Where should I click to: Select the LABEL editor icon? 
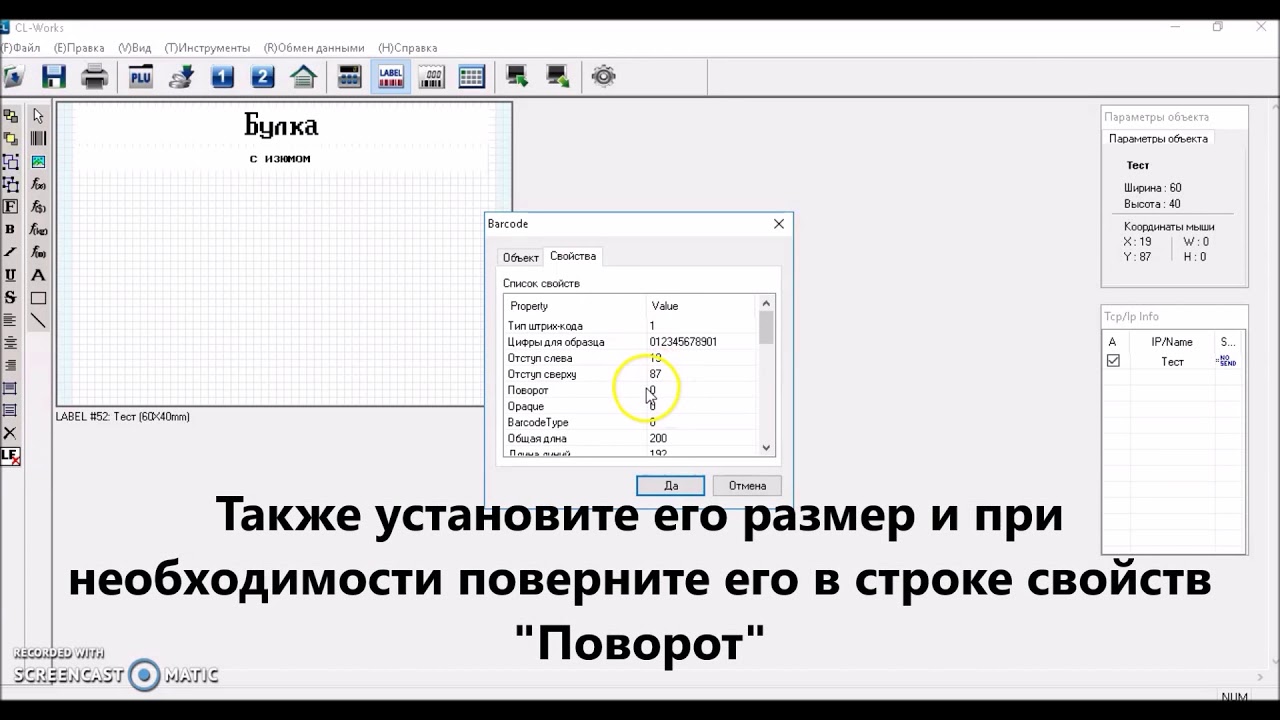(x=390, y=76)
